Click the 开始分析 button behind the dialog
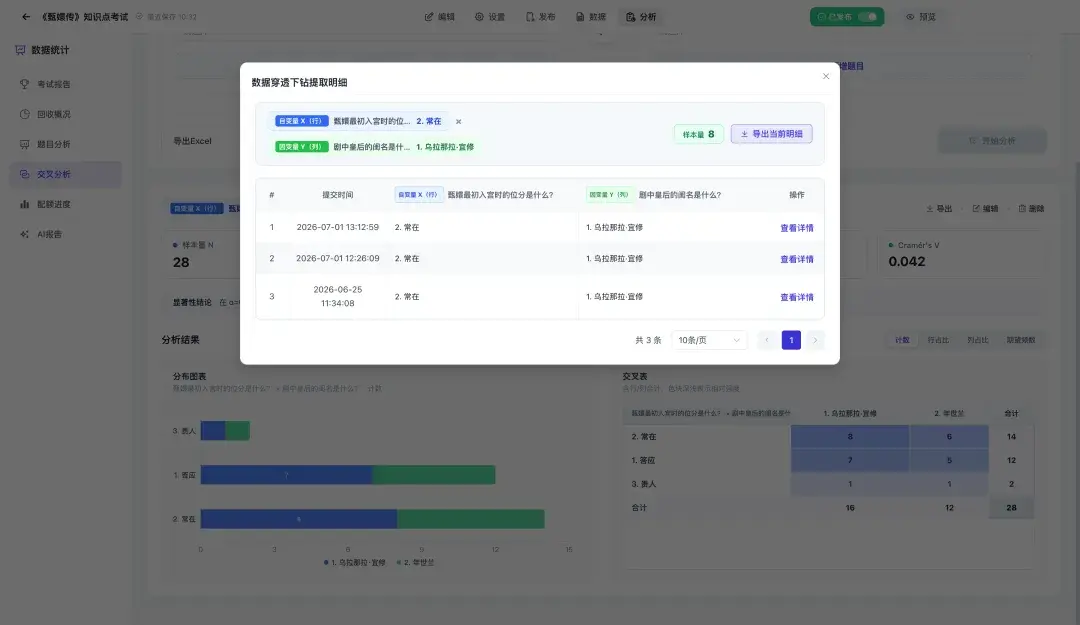The image size is (1080, 625). pos(993,141)
